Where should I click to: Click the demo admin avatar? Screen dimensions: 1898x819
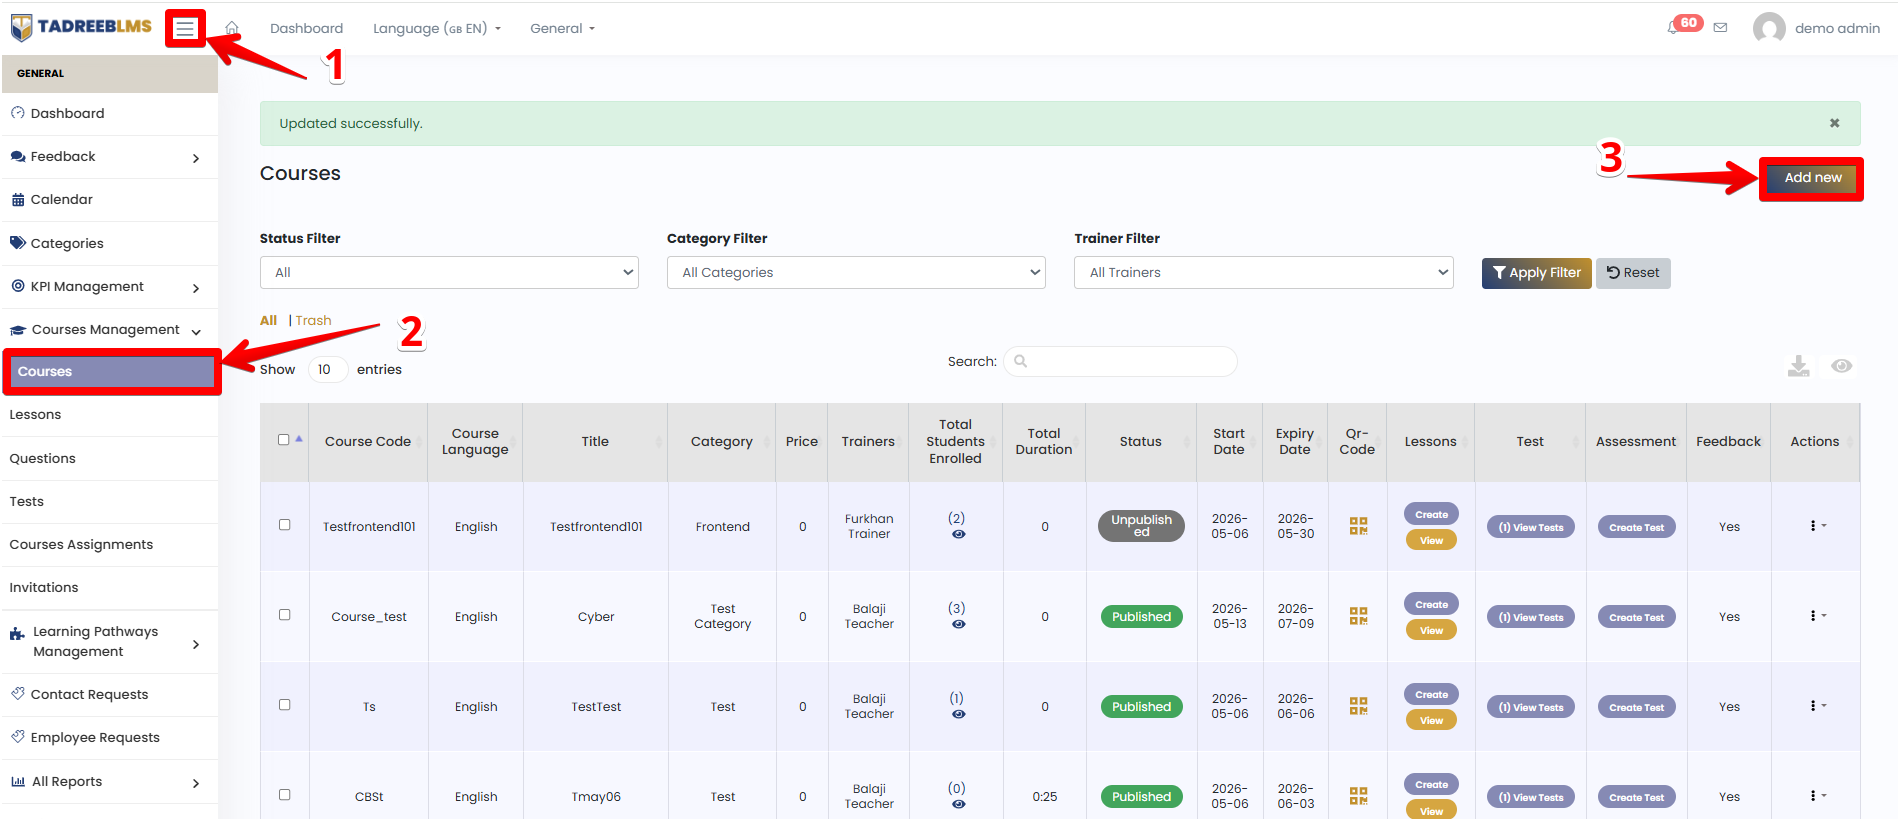click(1769, 28)
